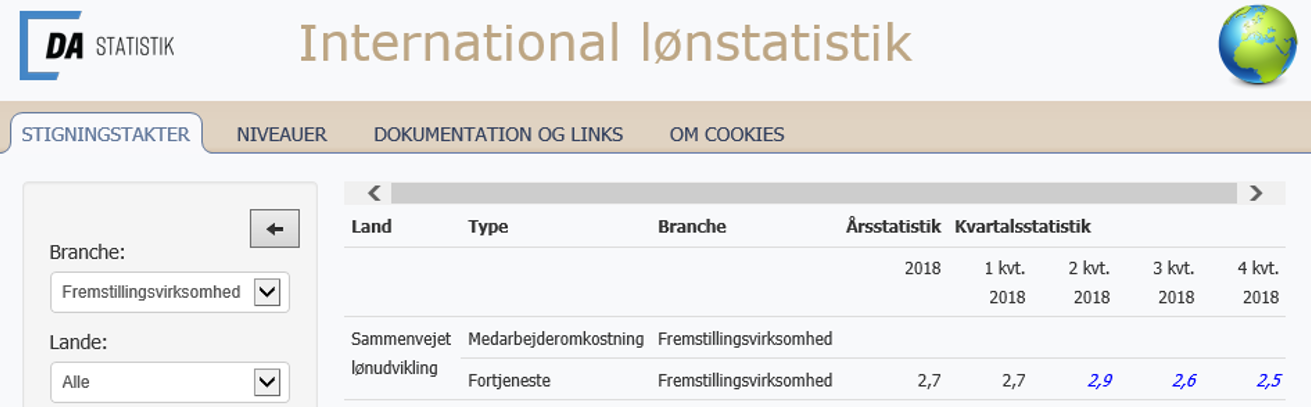This screenshot has height=407, width=1311.
Task: Click the Årsstatistik column header
Action: 893,227
